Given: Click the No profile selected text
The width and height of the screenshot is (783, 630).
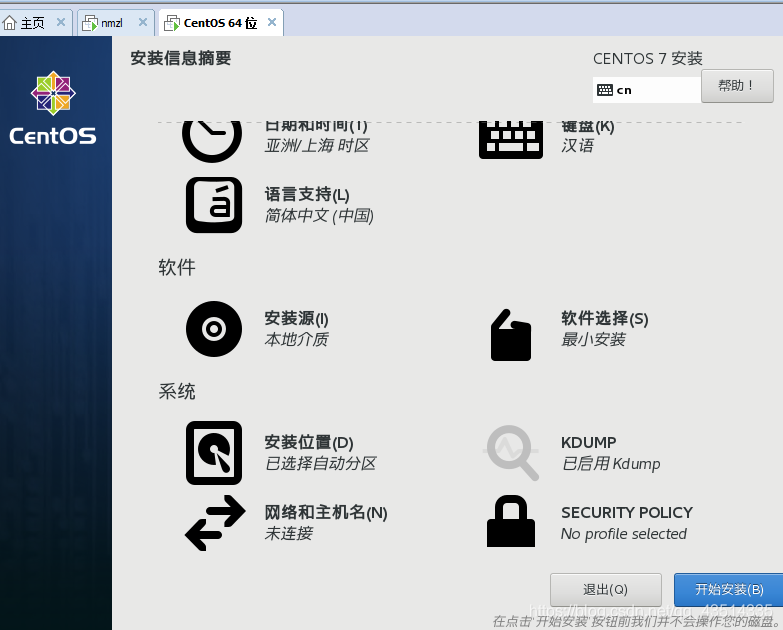Looking at the screenshot, I should pyautogui.click(x=624, y=534).
